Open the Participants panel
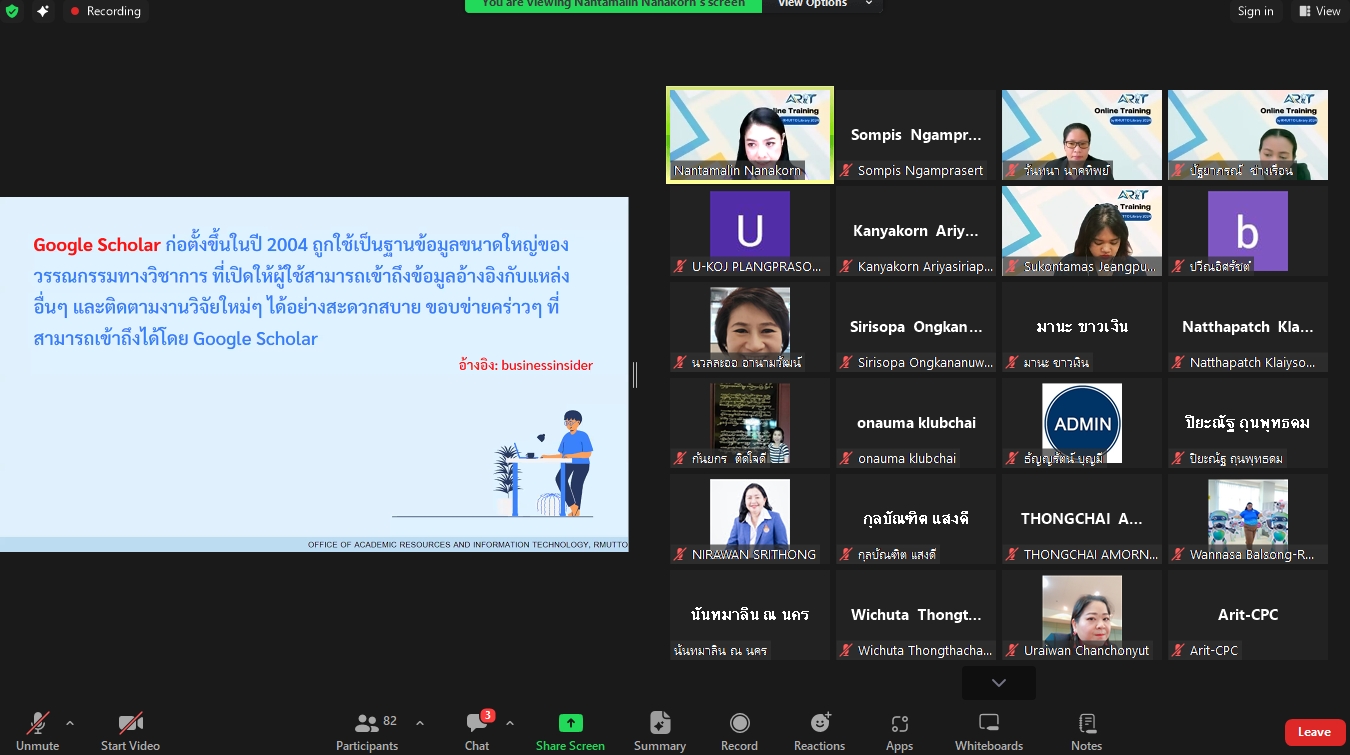The height and width of the screenshot is (755, 1350). (368, 731)
